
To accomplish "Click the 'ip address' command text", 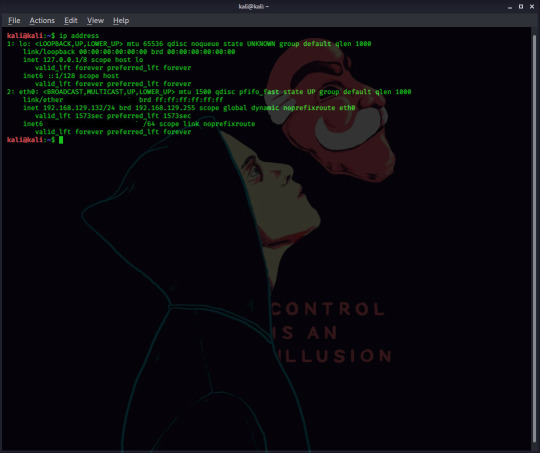I will [79, 36].
